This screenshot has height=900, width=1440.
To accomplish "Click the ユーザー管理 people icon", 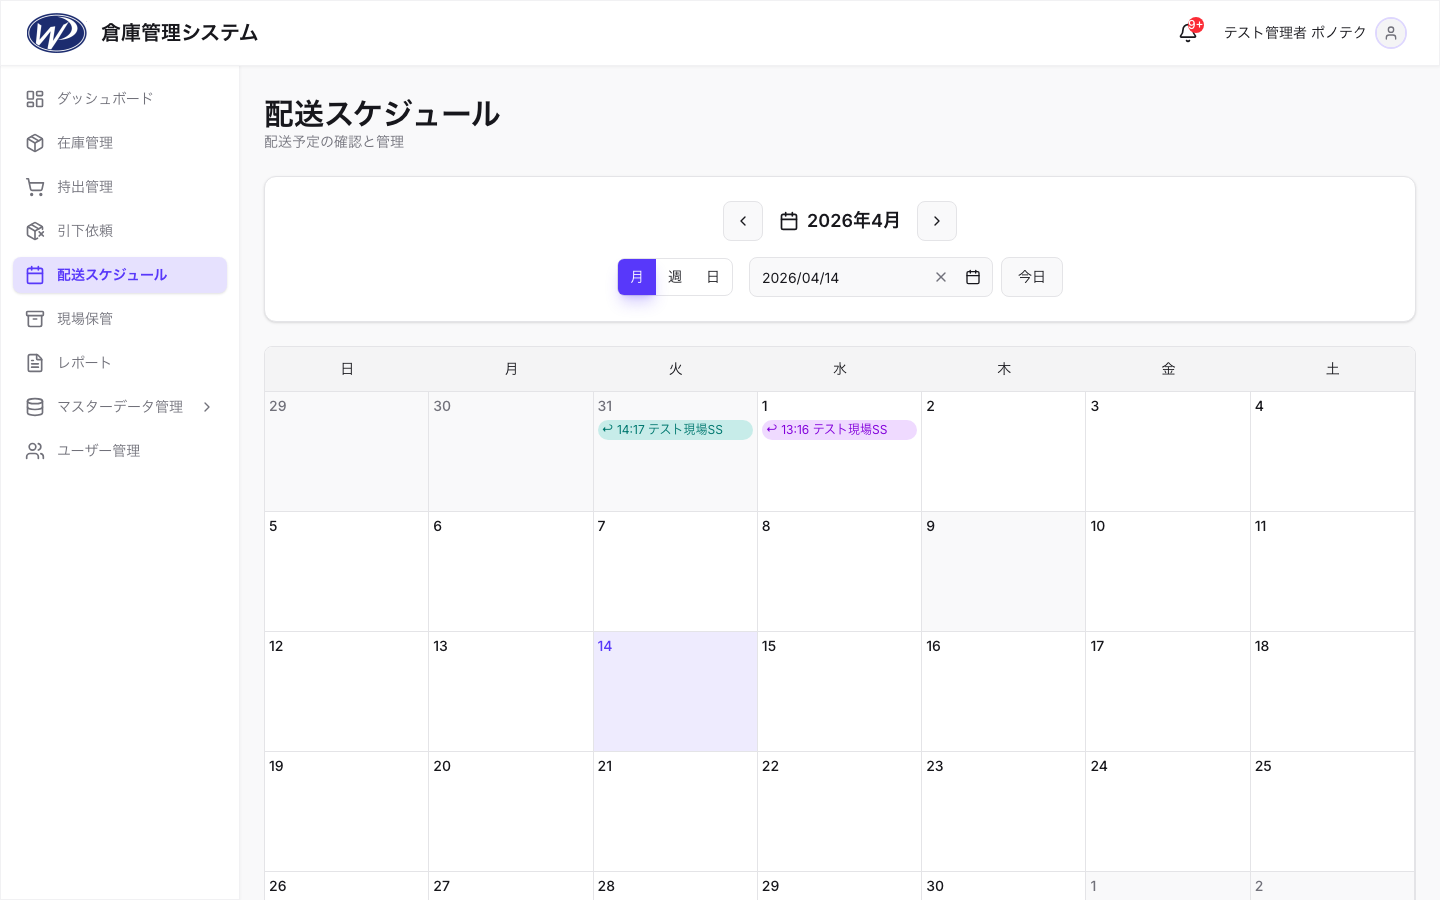I will pyautogui.click(x=35, y=451).
